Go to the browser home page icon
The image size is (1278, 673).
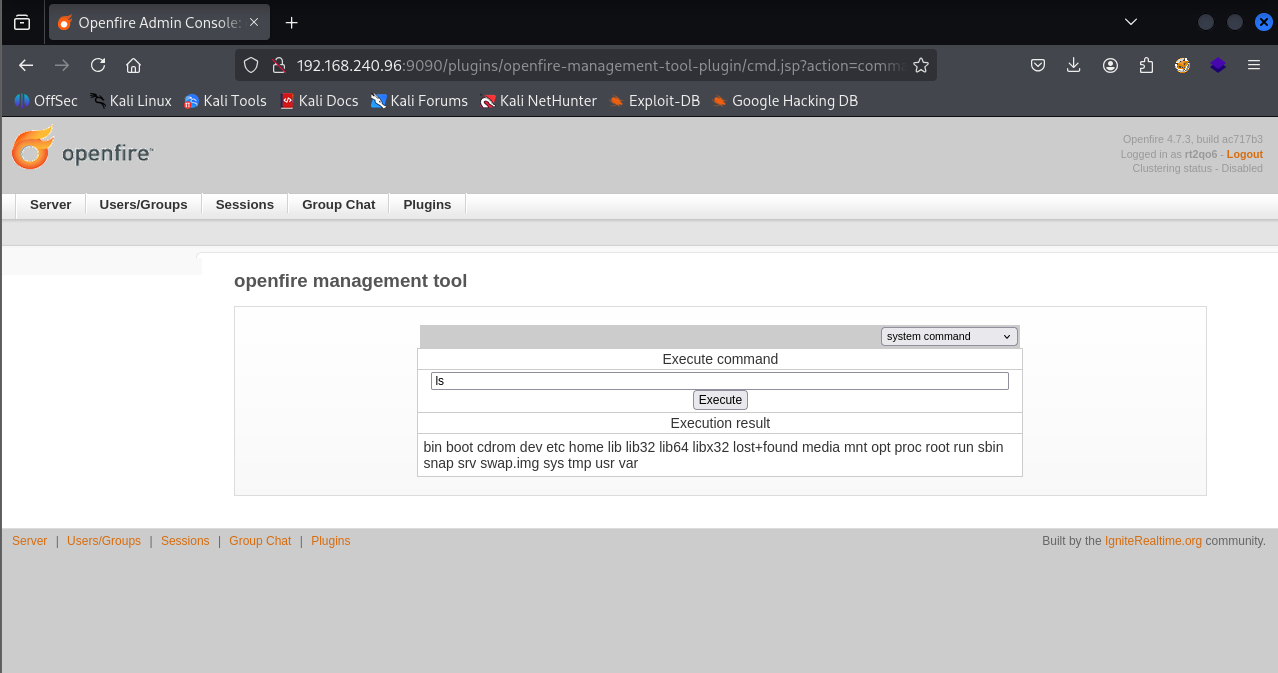[x=133, y=65]
